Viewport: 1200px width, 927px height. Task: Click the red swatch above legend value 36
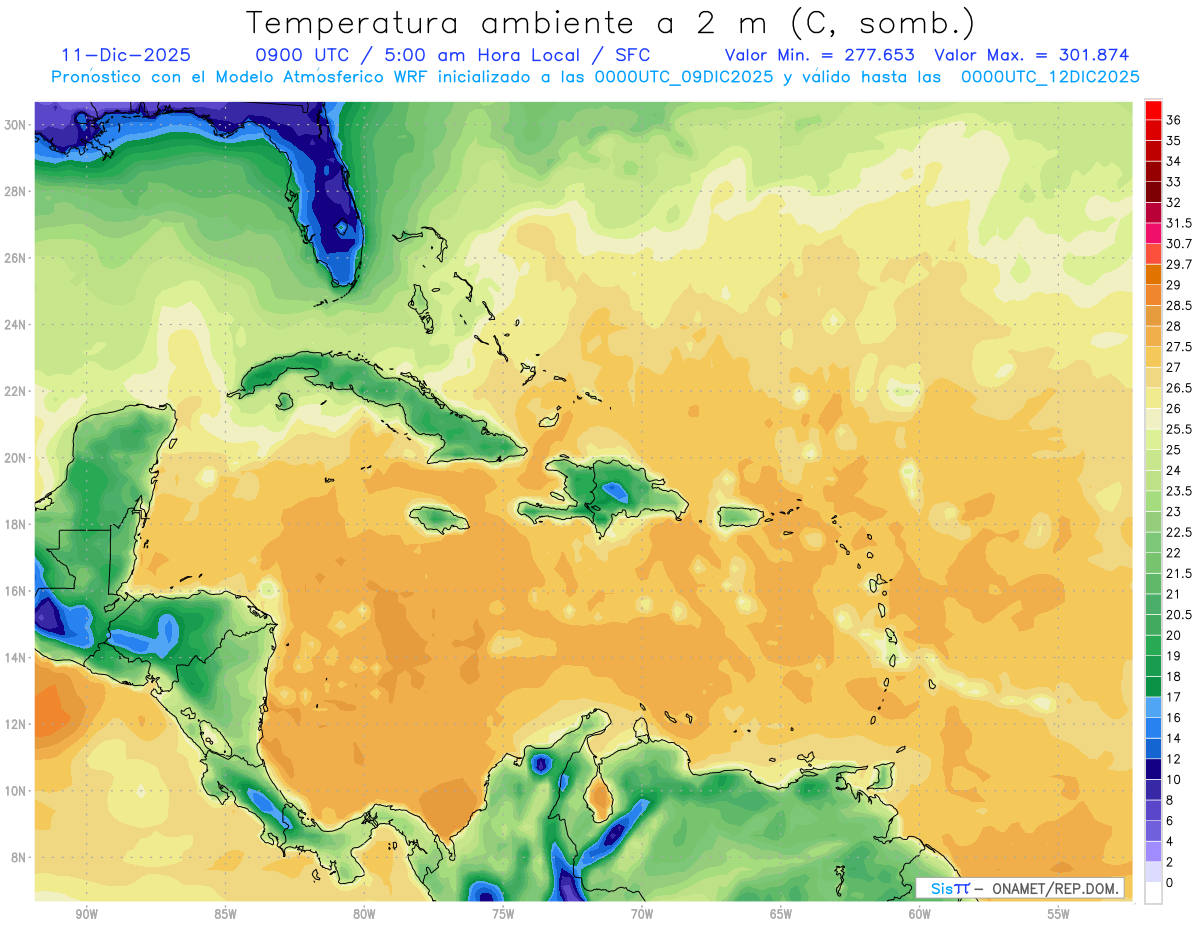pos(1153,109)
